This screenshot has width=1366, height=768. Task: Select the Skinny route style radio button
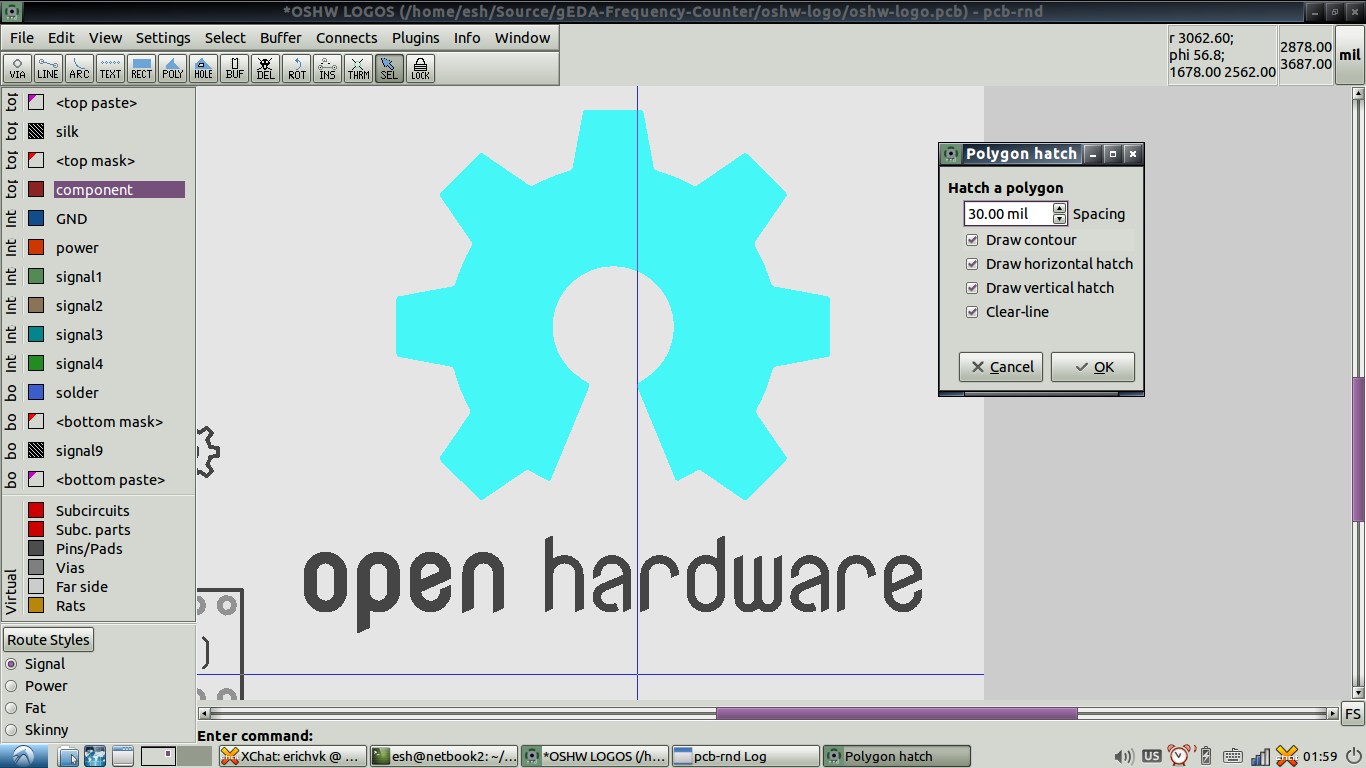click(x=10, y=730)
